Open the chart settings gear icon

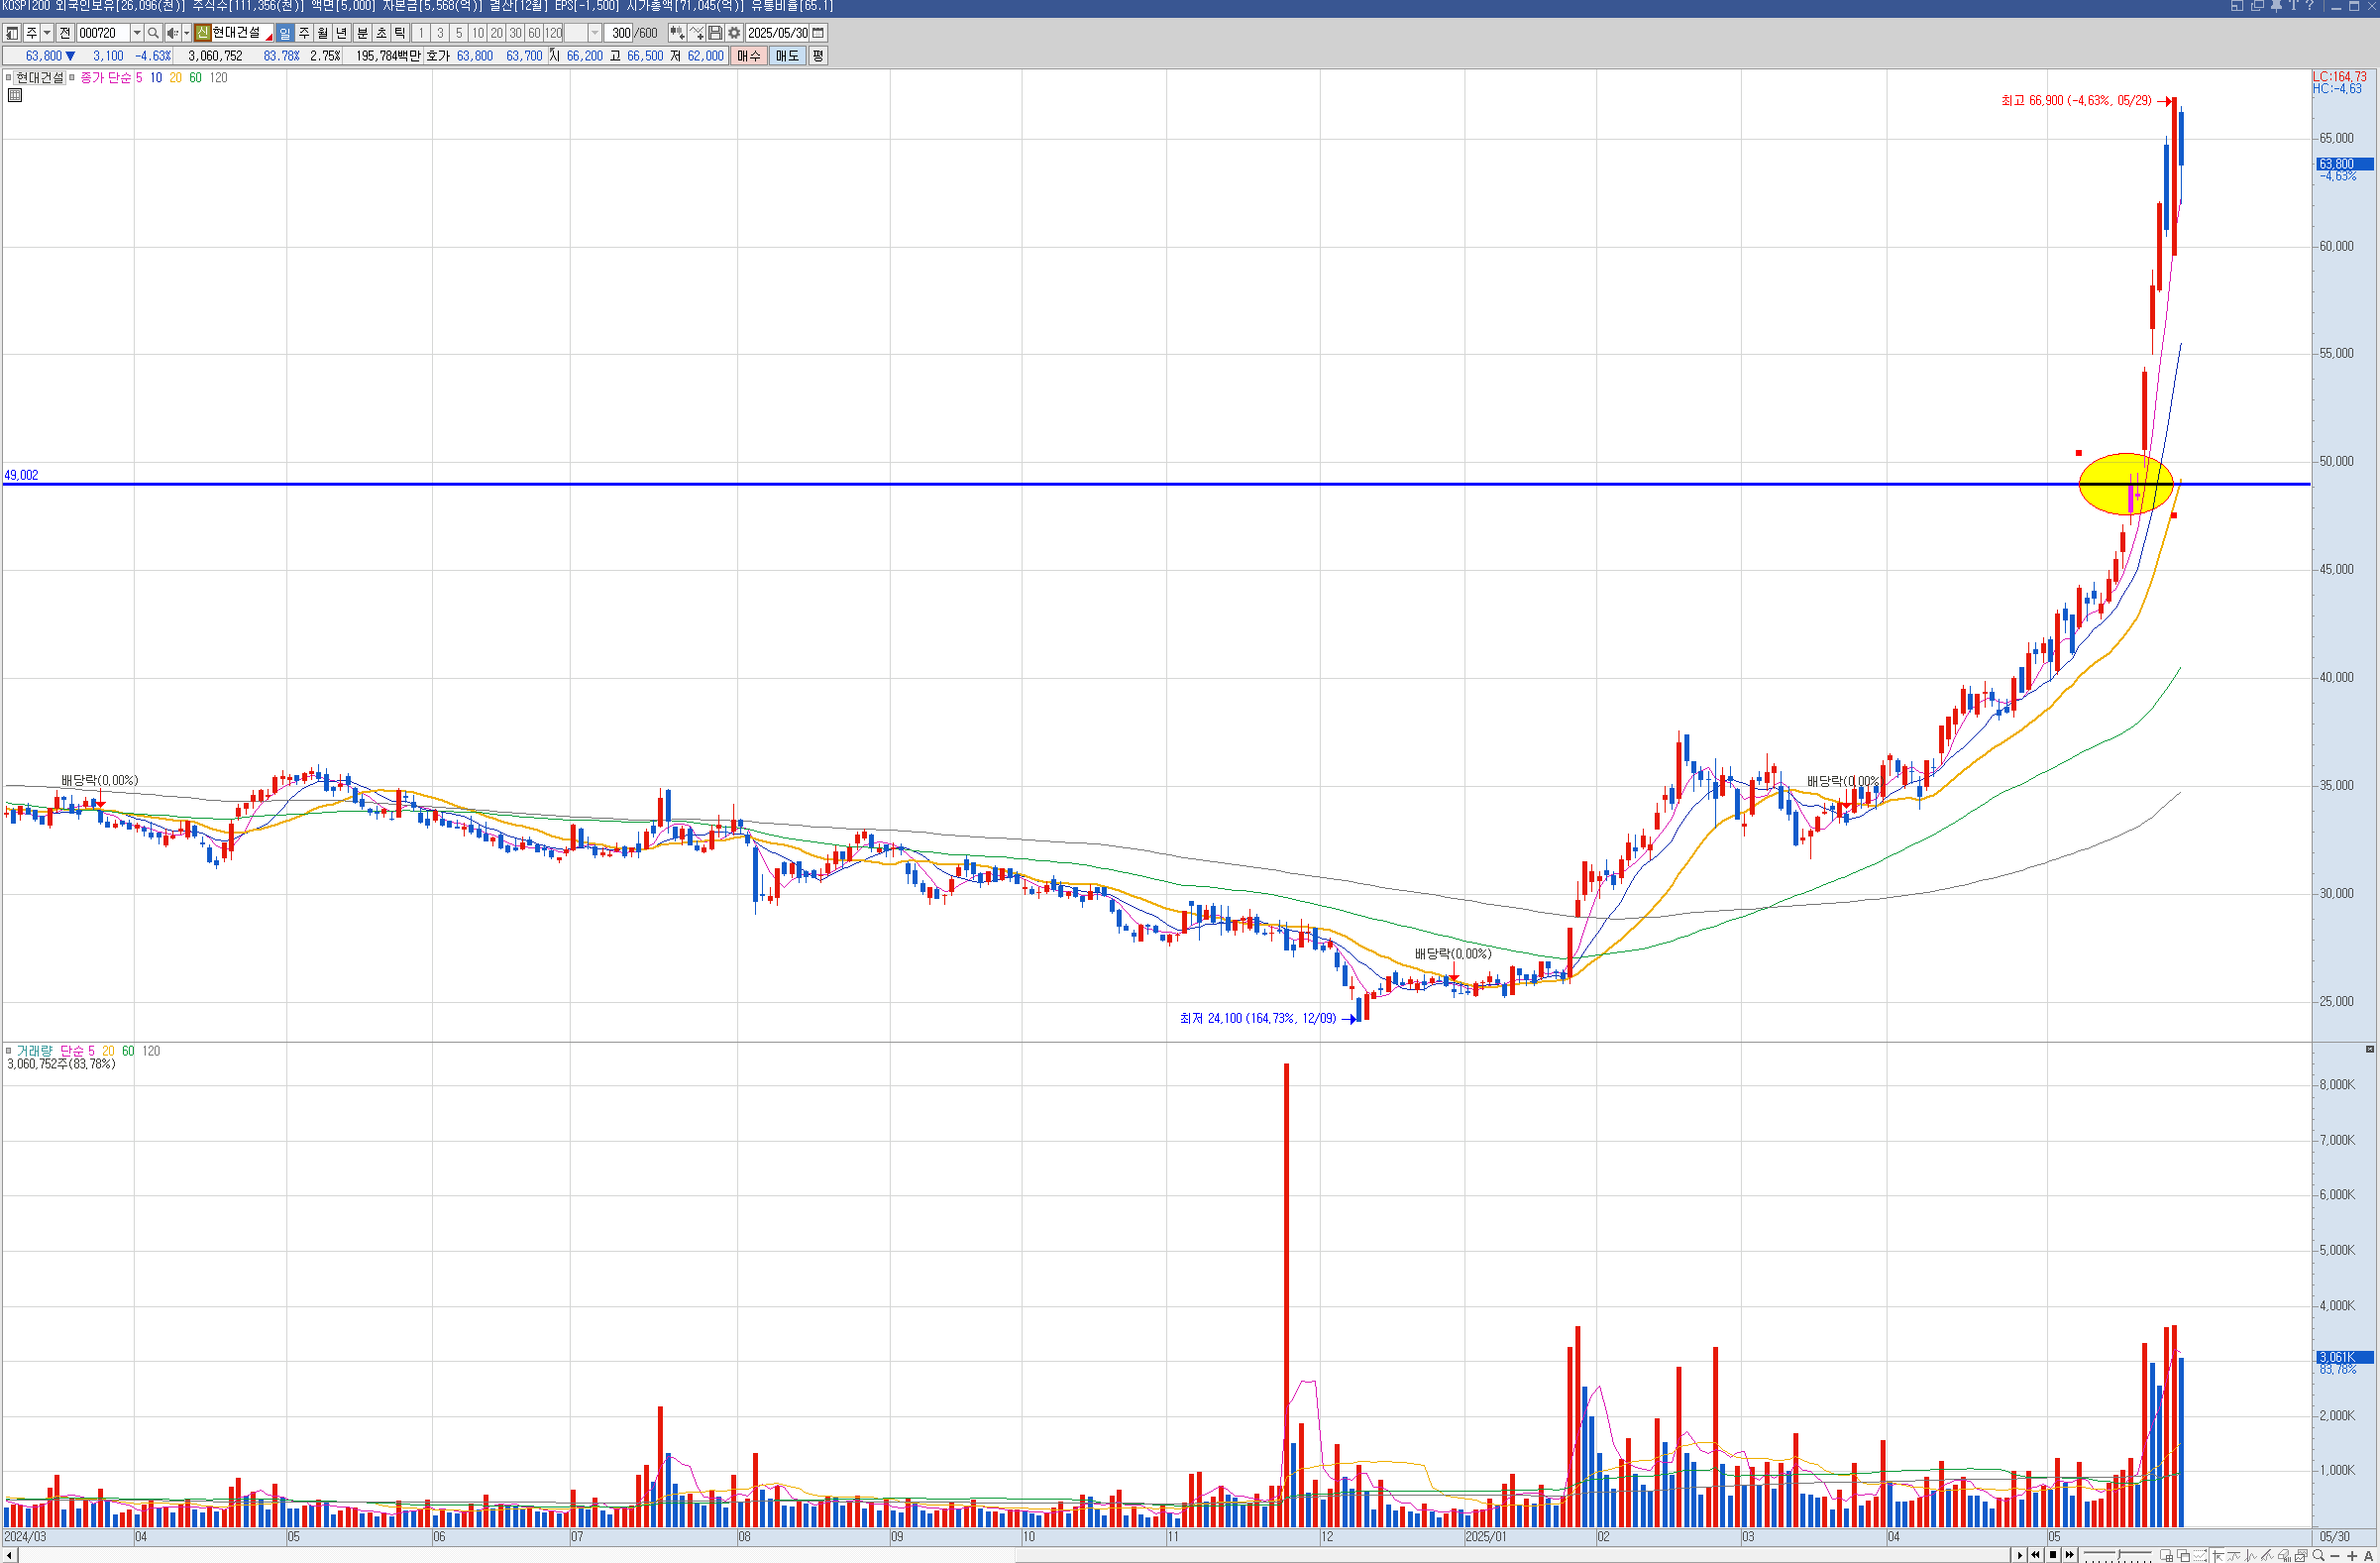click(734, 33)
